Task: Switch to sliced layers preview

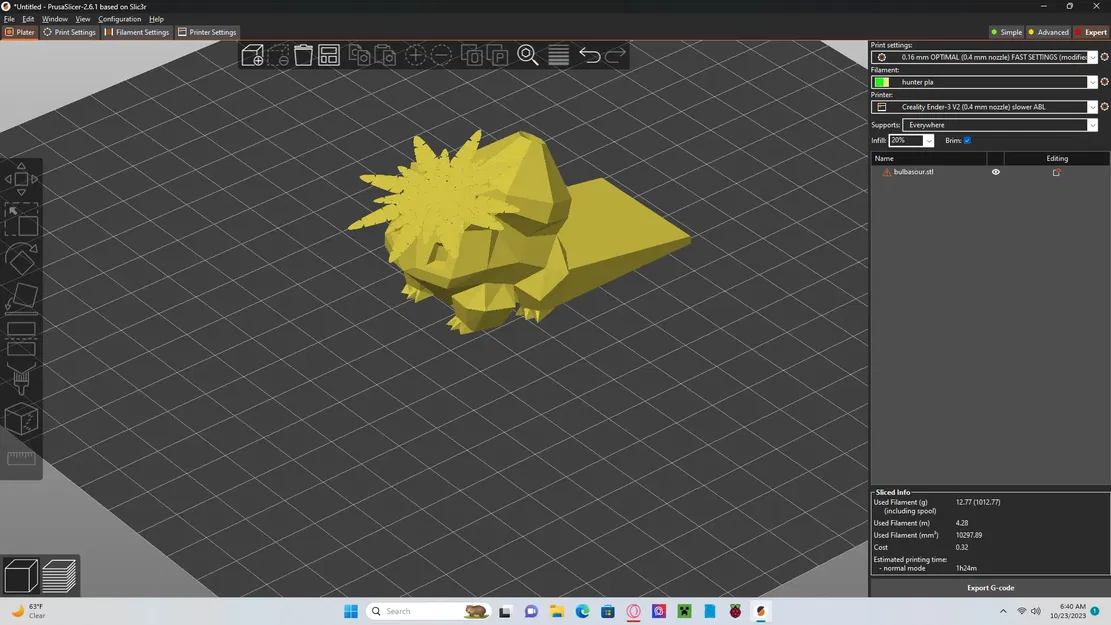Action: 60,575
